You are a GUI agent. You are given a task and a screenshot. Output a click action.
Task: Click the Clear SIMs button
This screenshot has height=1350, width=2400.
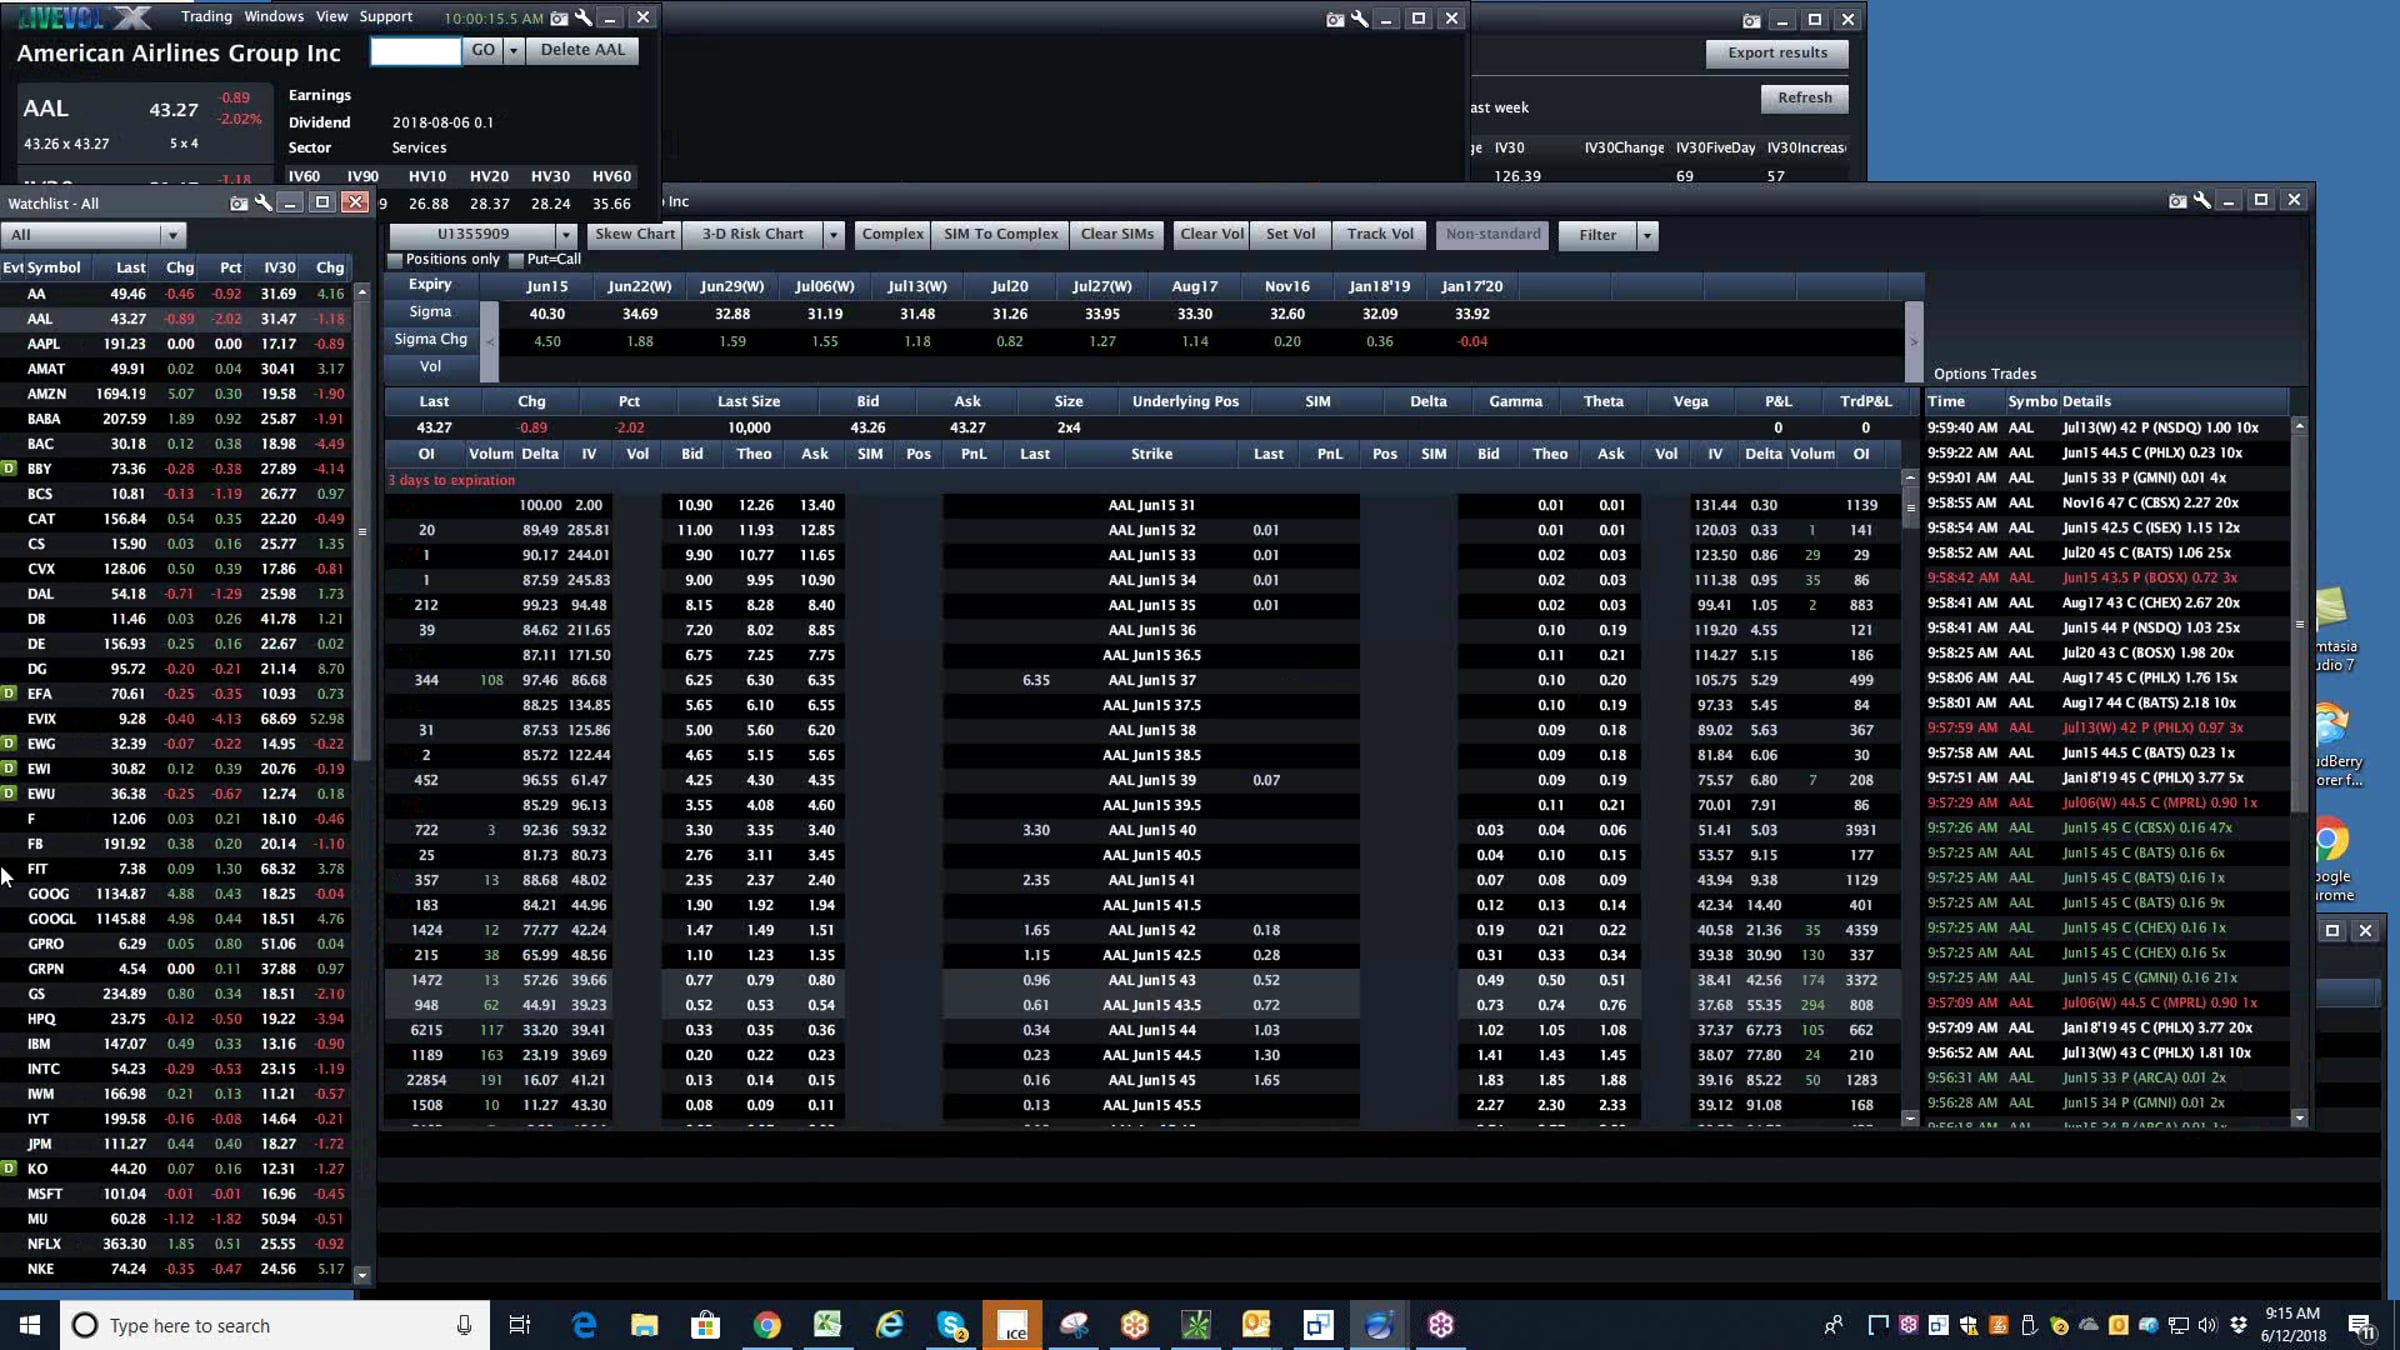pyautogui.click(x=1117, y=234)
